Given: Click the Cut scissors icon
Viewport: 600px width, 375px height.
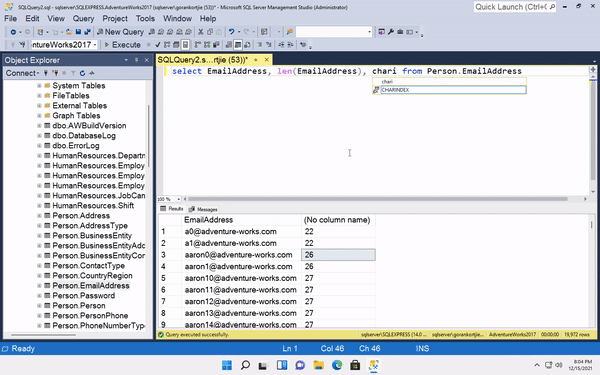Looking at the screenshot, I should pyautogui.click(x=201, y=32).
